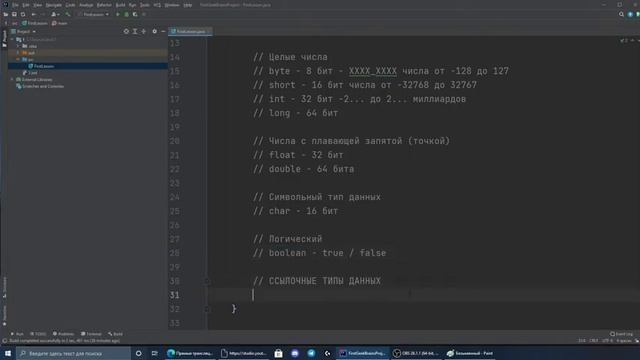Screen dimensions: 640x360
Task: Click the Cortana circle icon on taskbar
Action: click(138, 353)
